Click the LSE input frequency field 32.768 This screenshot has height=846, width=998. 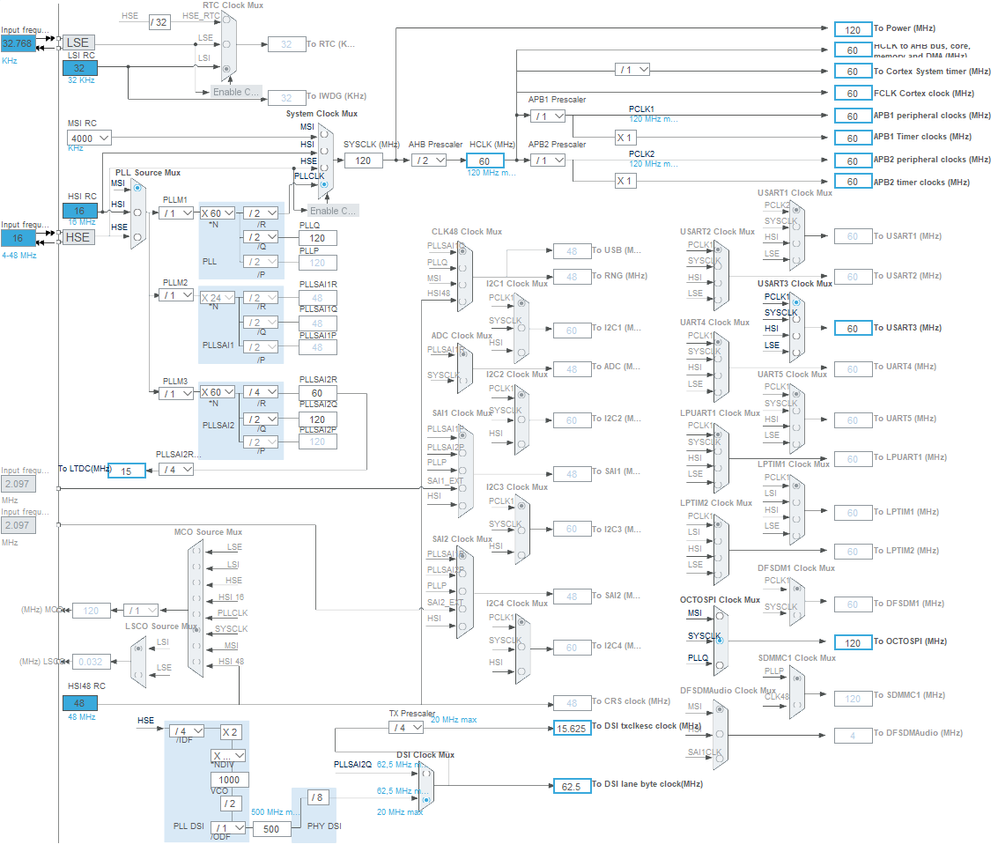point(17,43)
